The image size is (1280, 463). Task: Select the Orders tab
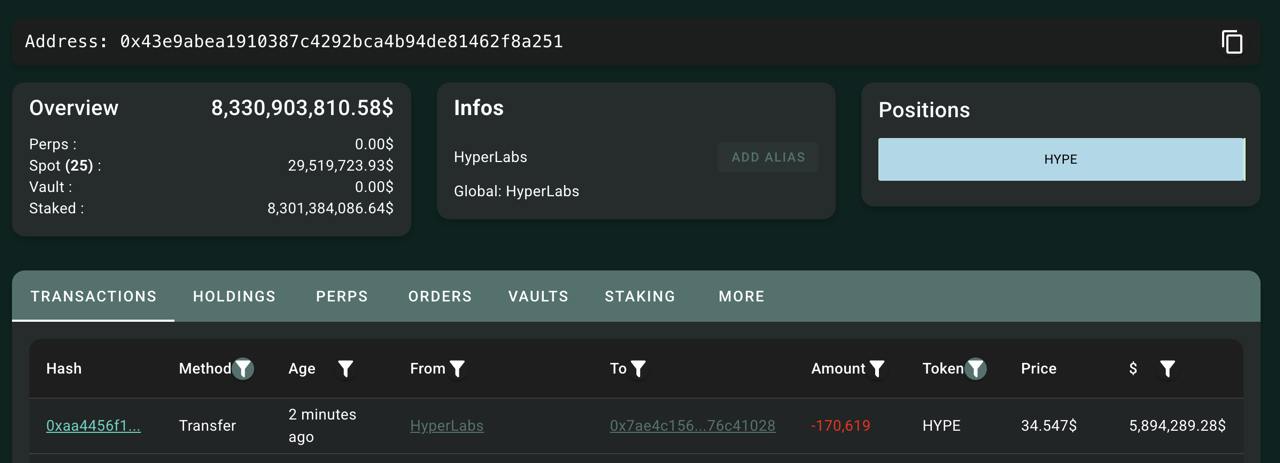[x=440, y=296]
